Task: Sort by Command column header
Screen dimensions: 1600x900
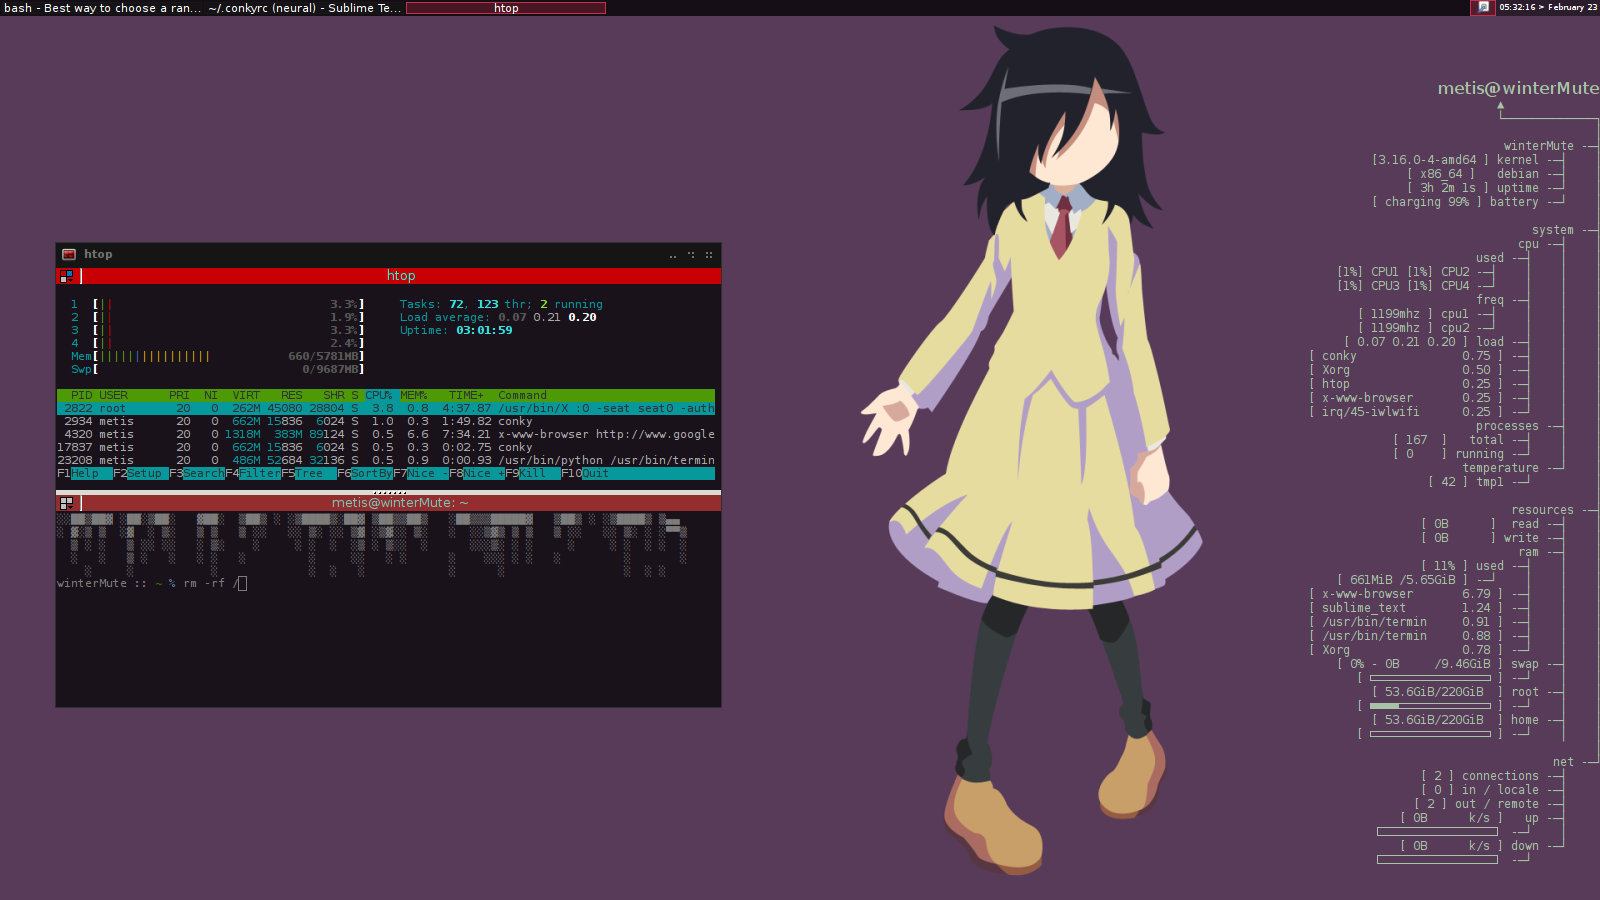Action: pyautogui.click(x=522, y=395)
